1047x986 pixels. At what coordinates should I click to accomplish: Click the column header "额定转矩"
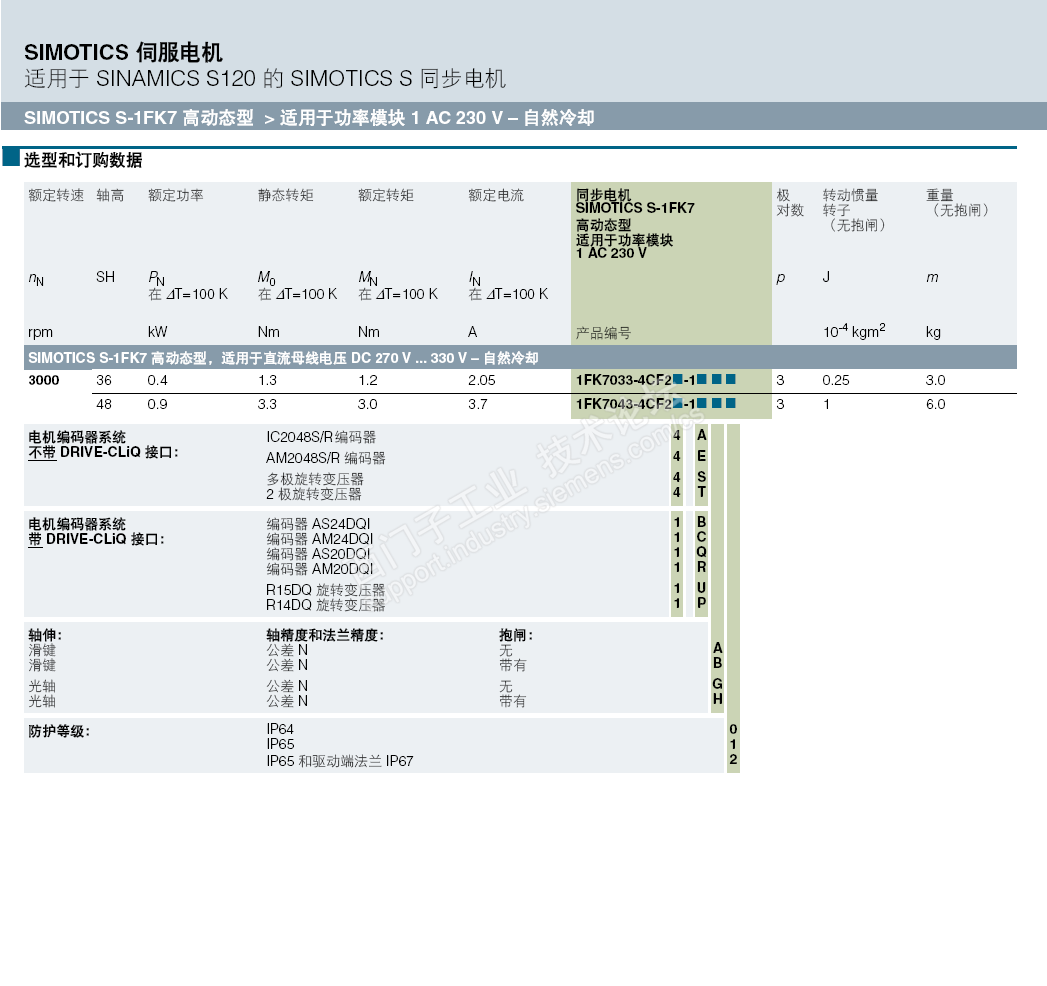click(386, 195)
